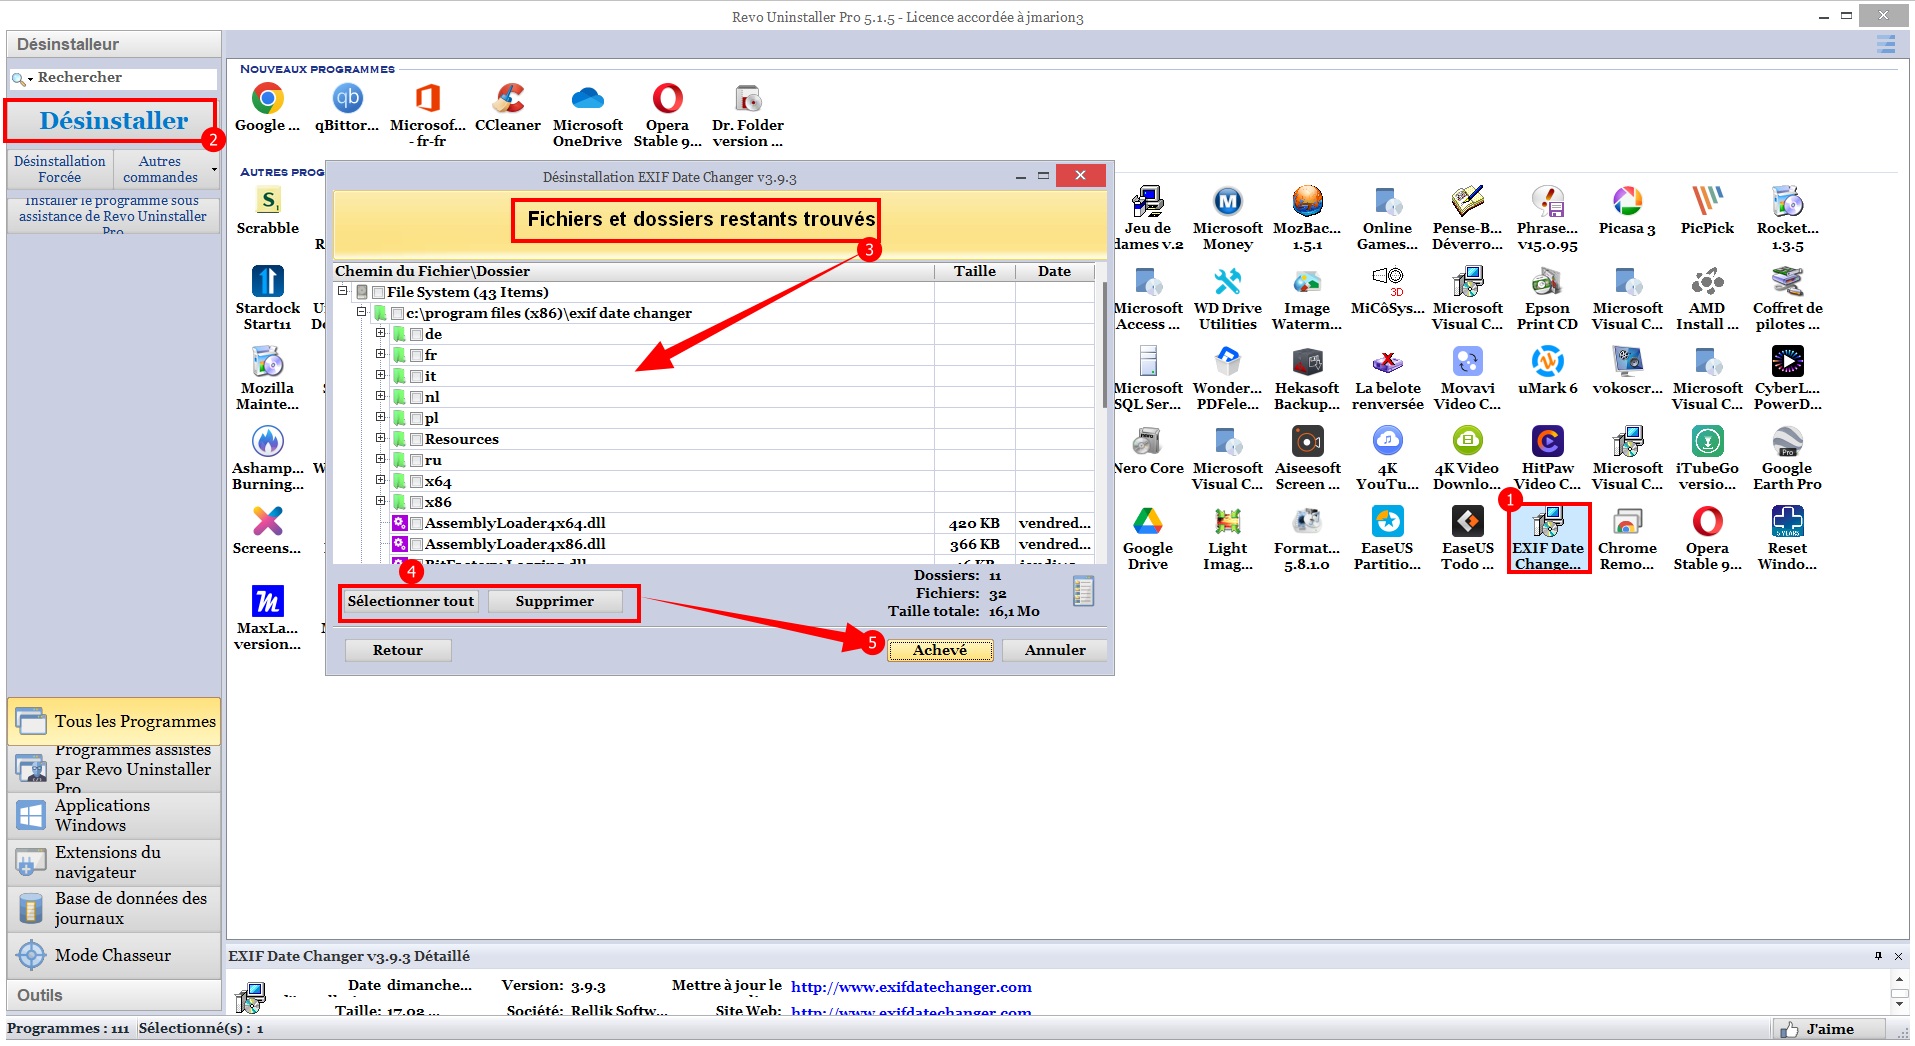1915x1046 pixels.
Task: Open Applications Windows section
Action: coord(114,815)
